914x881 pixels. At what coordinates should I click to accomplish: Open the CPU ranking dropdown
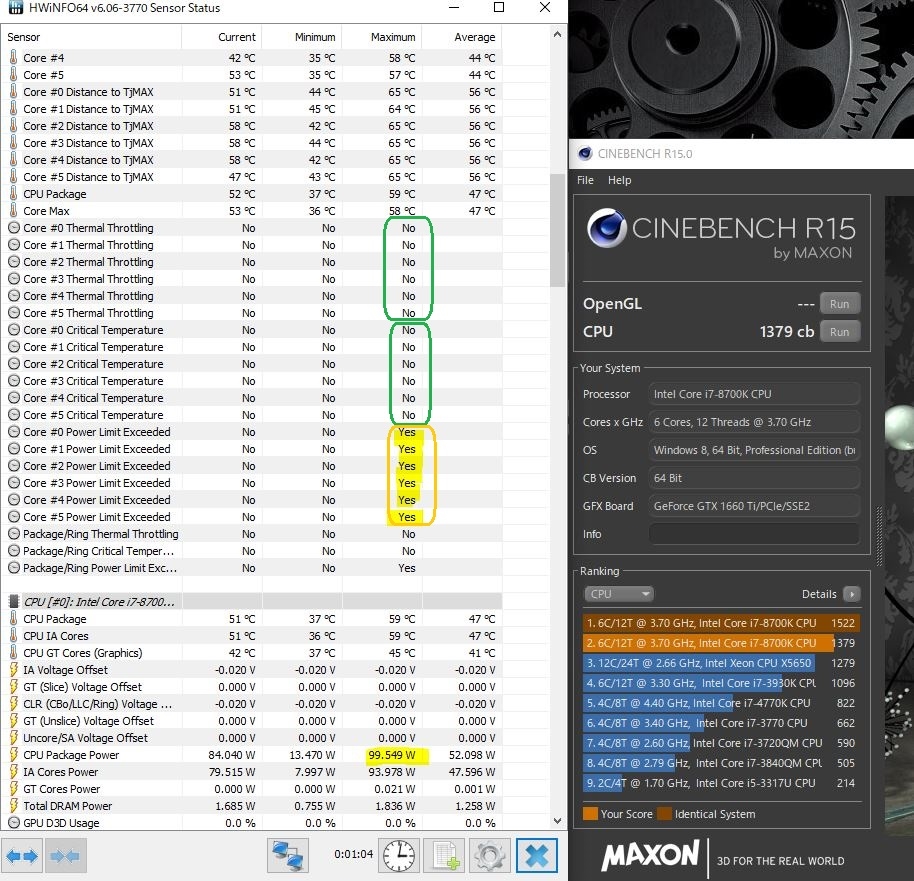pyautogui.click(x=619, y=594)
